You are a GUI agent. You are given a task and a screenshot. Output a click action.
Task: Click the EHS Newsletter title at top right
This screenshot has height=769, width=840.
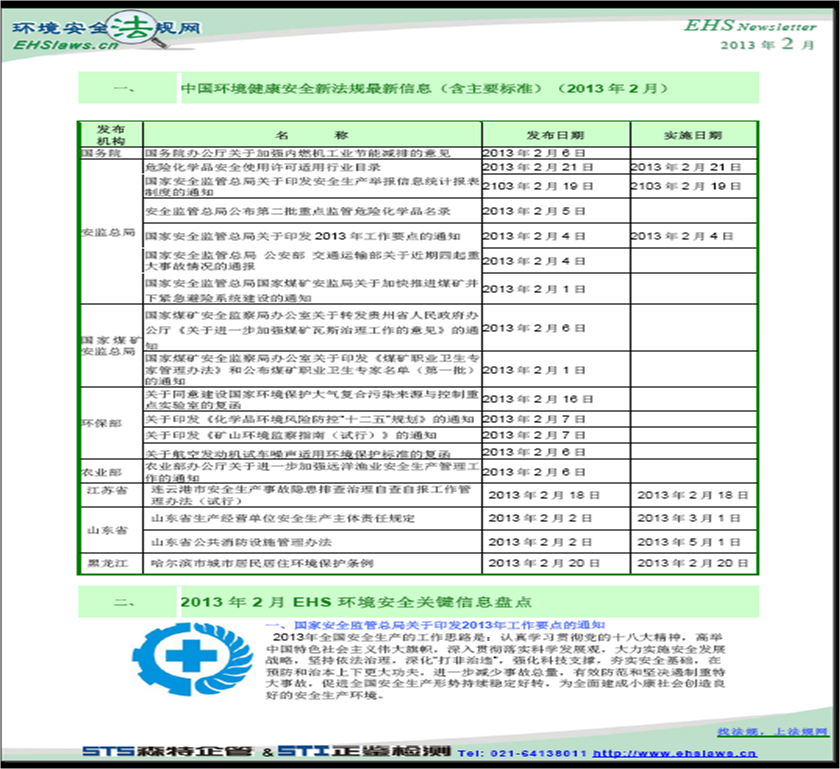(749, 25)
